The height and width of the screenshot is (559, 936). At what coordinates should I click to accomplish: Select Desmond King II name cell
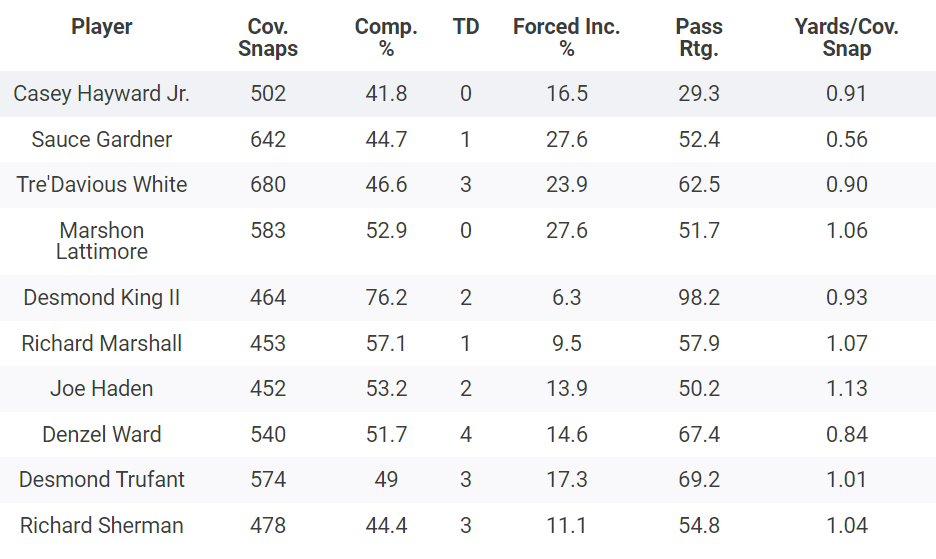pos(102,298)
